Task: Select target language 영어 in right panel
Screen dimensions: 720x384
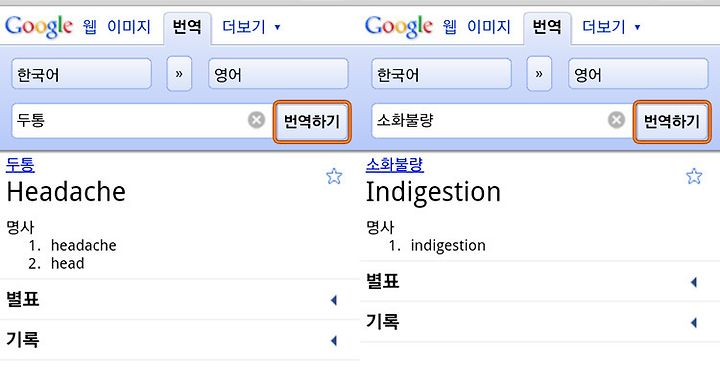Action: (638, 74)
